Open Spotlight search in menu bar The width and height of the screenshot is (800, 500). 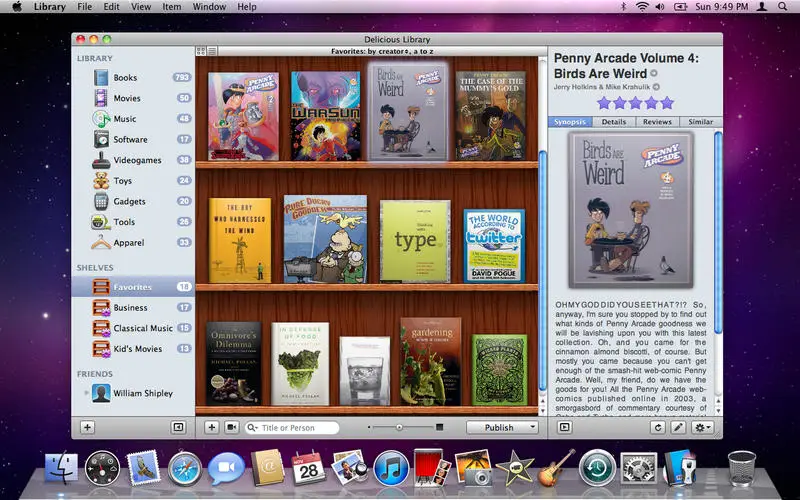point(782,7)
